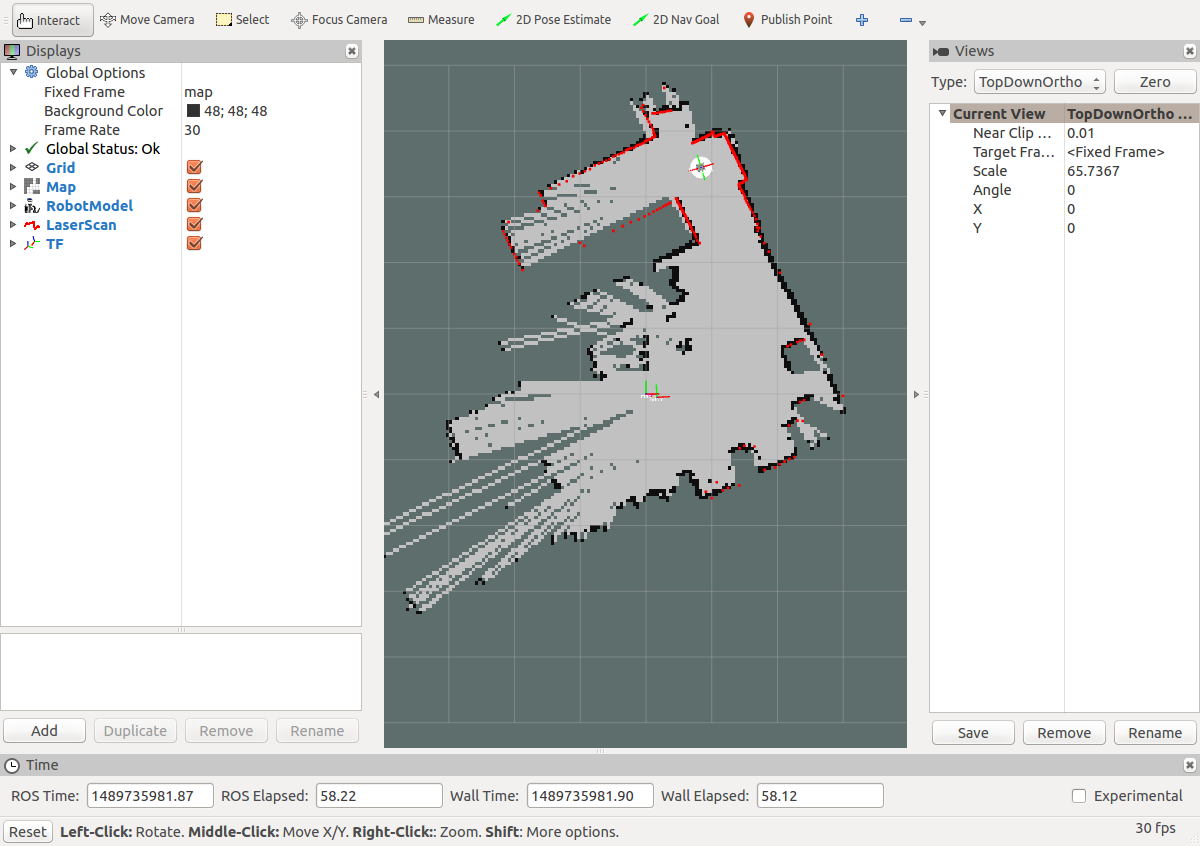Screen dimensions: 1200x846
Task: Expand the Map display tree item
Action: 13,187
